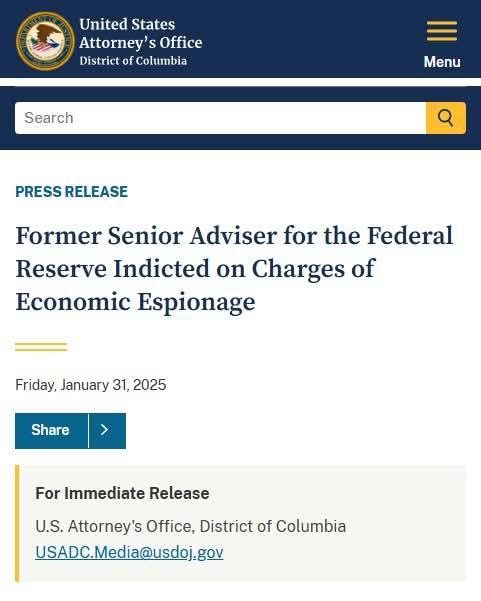Click "U.S. Attorney's Office, District of Columbia" contact text
The height and width of the screenshot is (601, 481).
pyautogui.click(x=190, y=526)
